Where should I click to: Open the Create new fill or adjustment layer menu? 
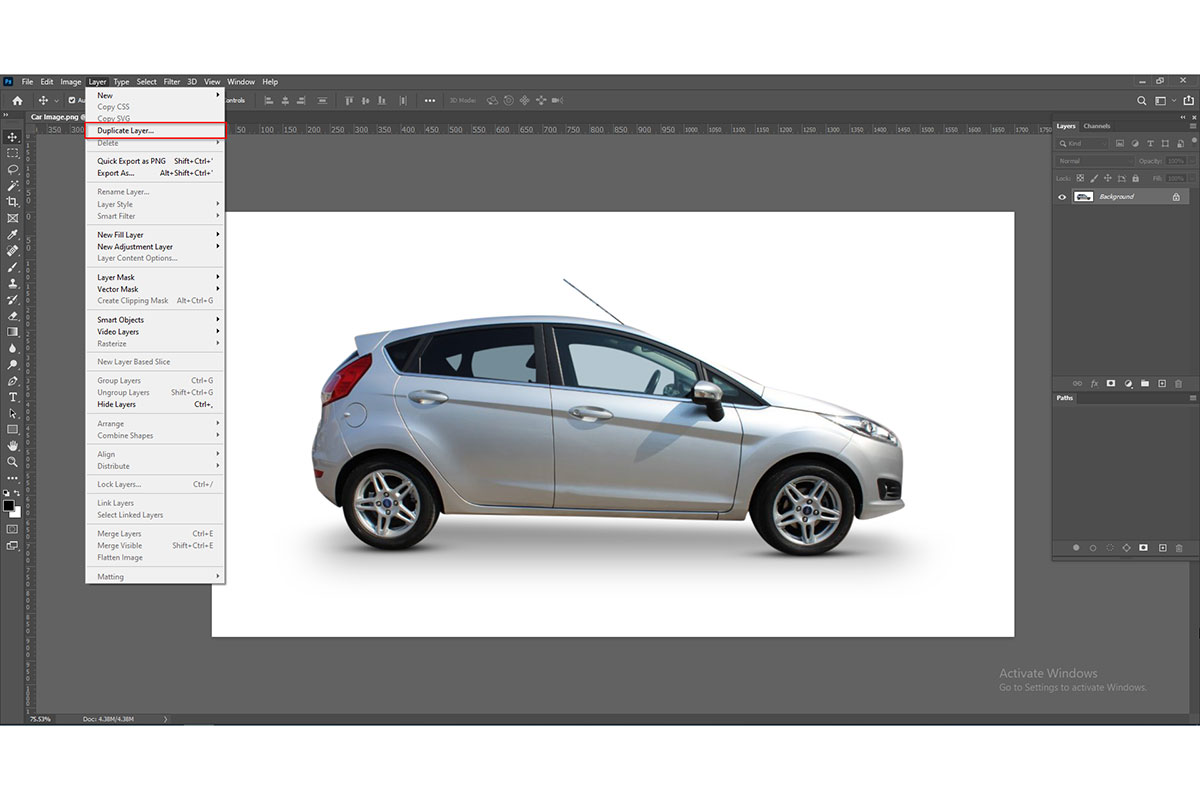(1129, 384)
